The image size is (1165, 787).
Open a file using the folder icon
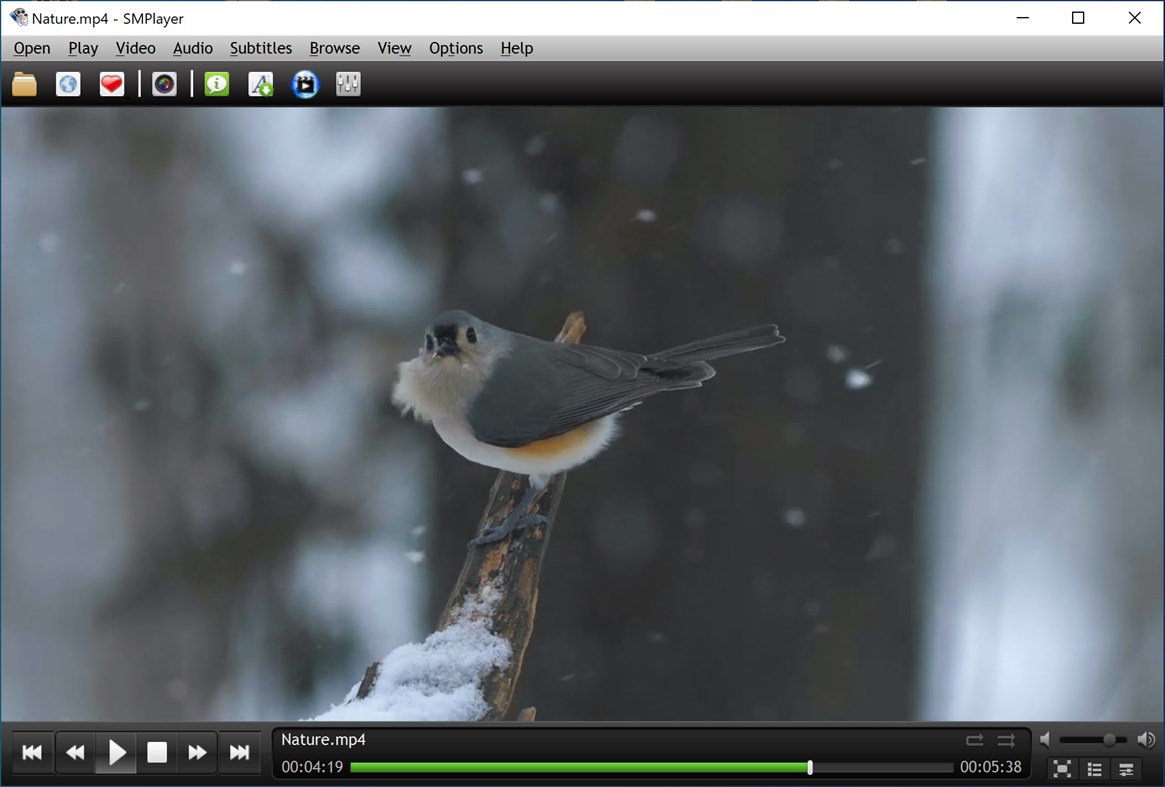24,84
